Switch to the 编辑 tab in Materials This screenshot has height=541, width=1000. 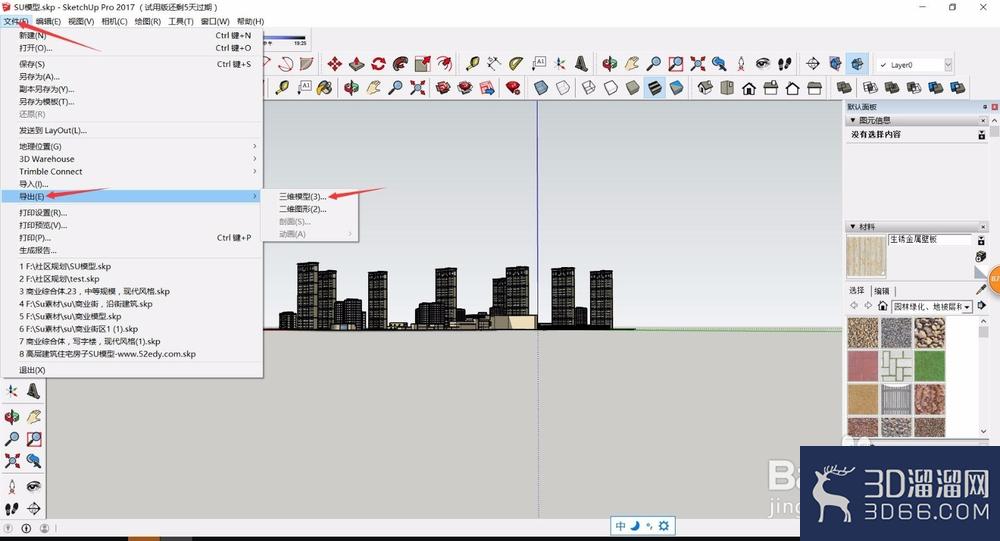pos(882,291)
